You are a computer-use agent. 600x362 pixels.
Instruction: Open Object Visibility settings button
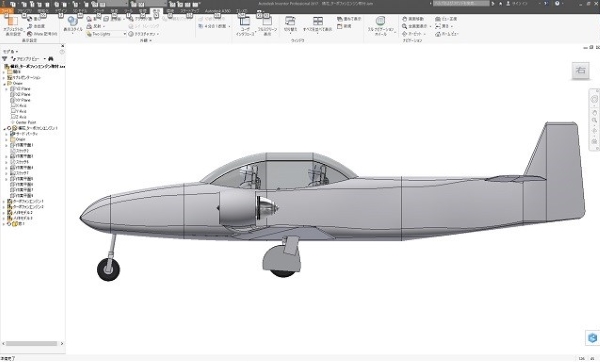point(13,26)
